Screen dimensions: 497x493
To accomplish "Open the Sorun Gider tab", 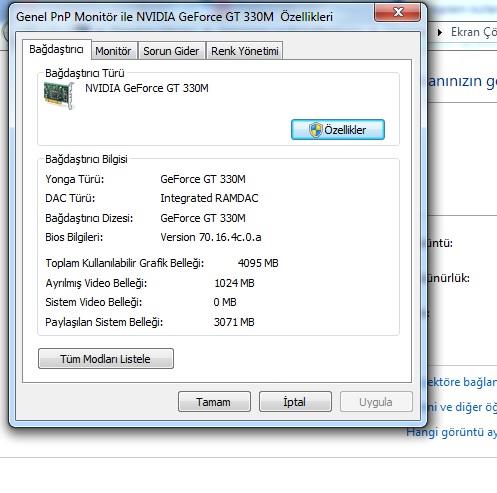I will (171, 51).
